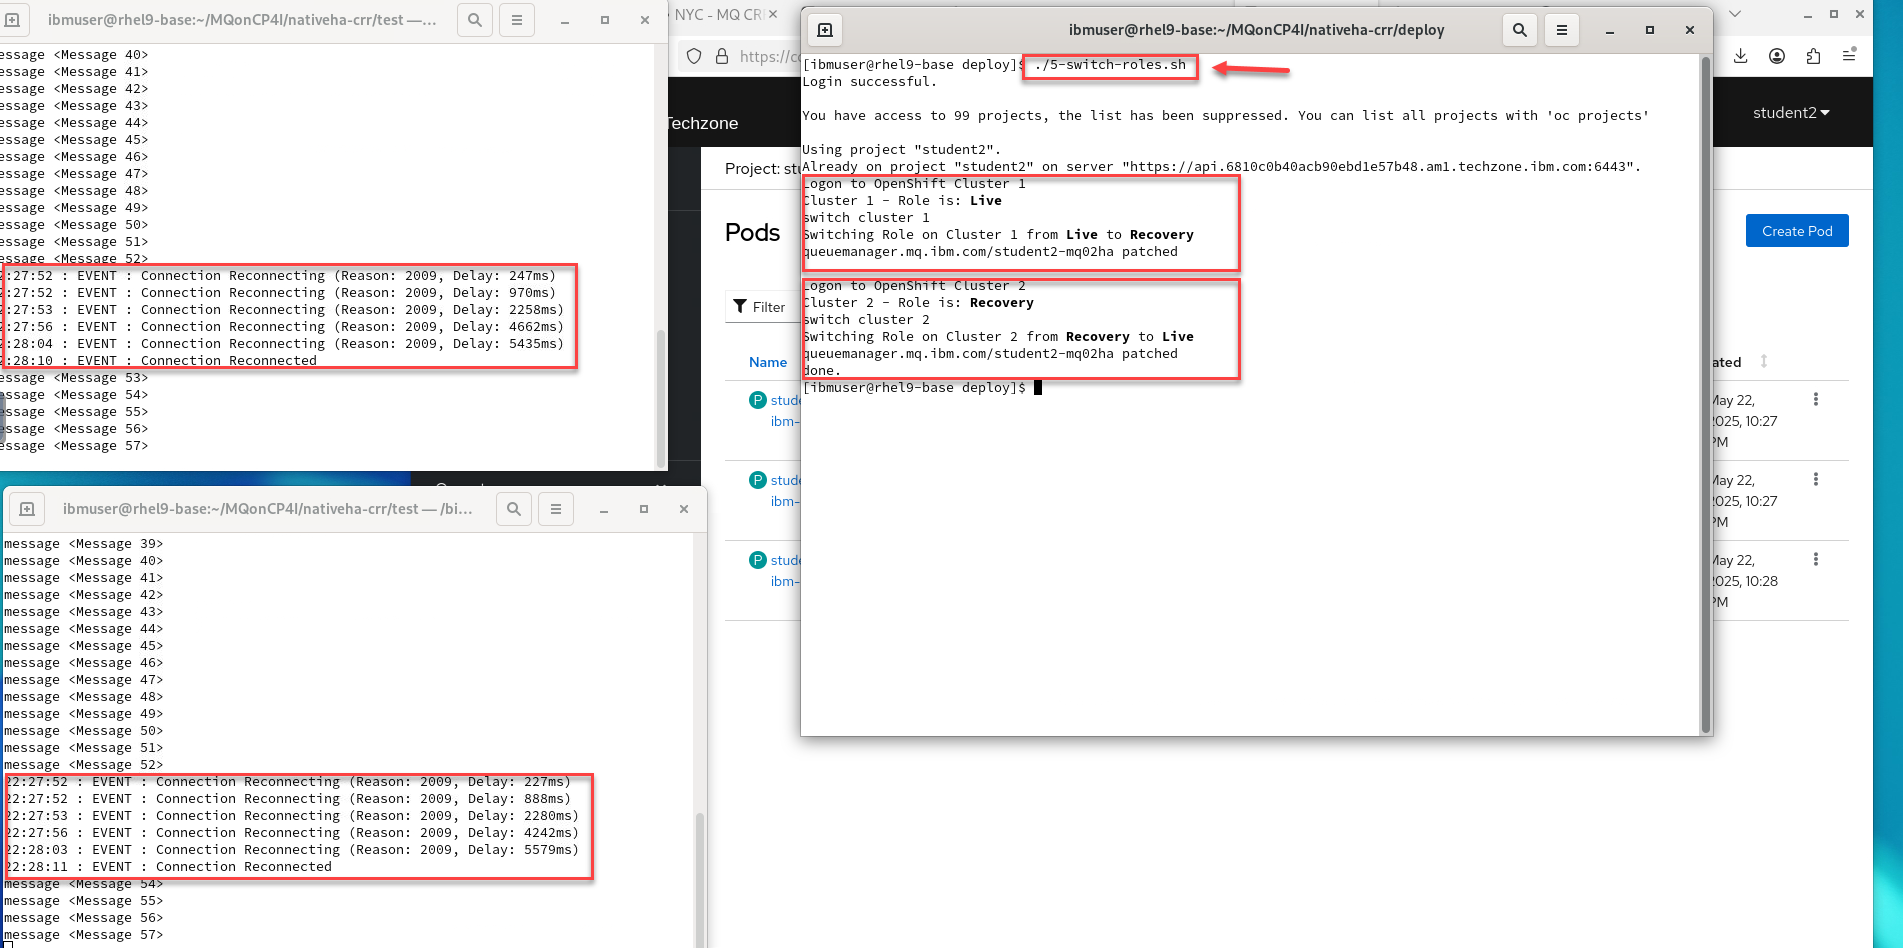This screenshot has width=1903, height=948.
Task: Add new tab in the bottom-left terminal
Action: coord(27,509)
